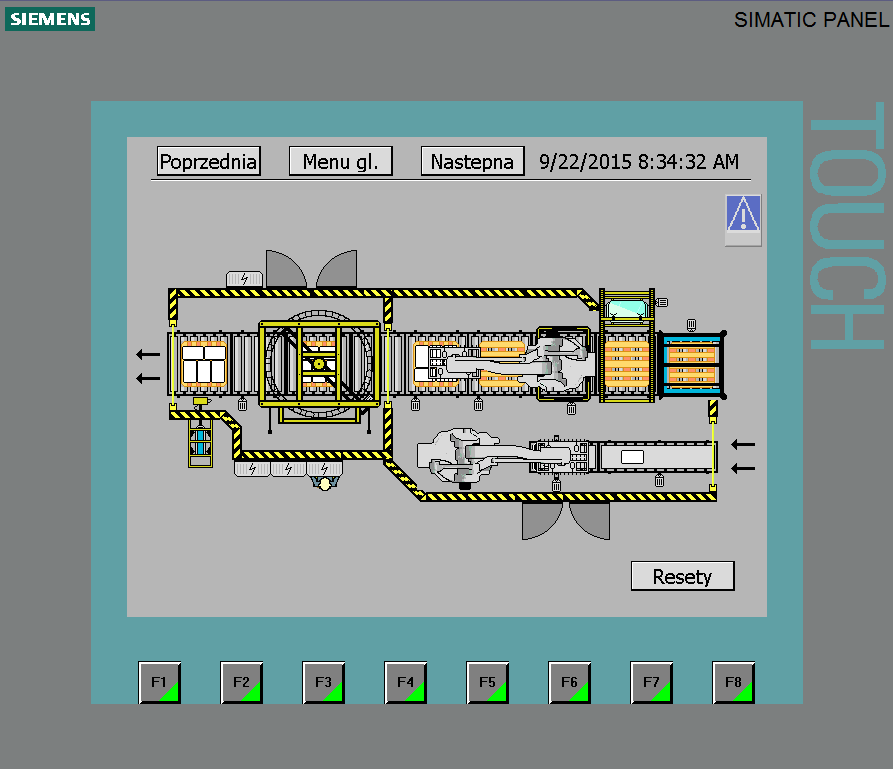Click the sensor above the blue pallet magazine
The width and height of the screenshot is (893, 769).
(691, 325)
